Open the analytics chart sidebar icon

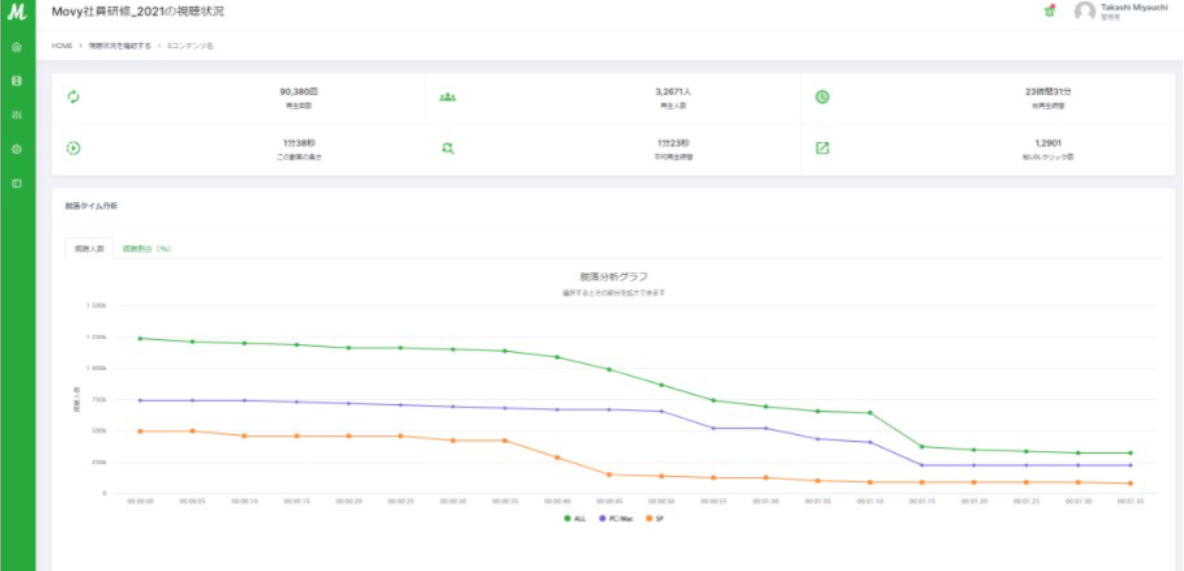click(x=16, y=115)
